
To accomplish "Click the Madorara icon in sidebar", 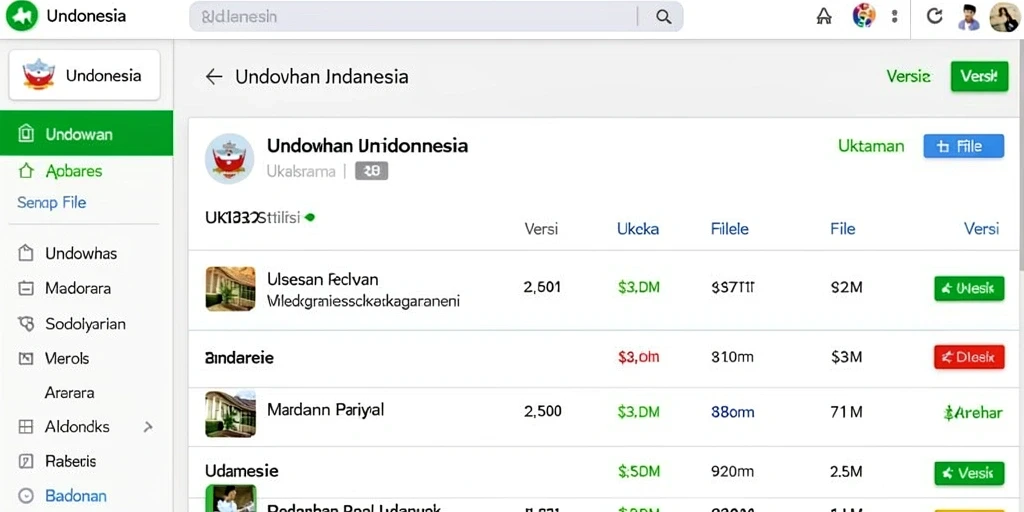I will 25,288.
